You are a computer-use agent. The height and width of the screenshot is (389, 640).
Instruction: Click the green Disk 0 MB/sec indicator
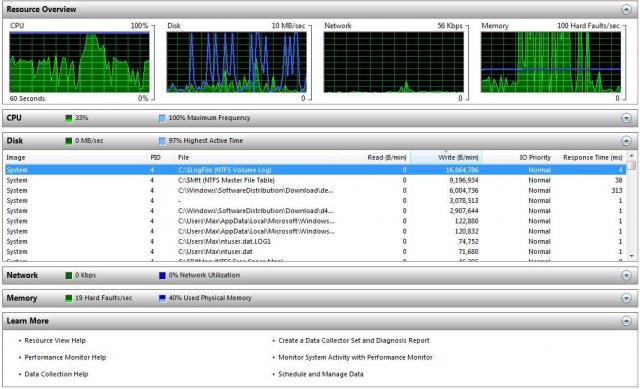point(69,141)
